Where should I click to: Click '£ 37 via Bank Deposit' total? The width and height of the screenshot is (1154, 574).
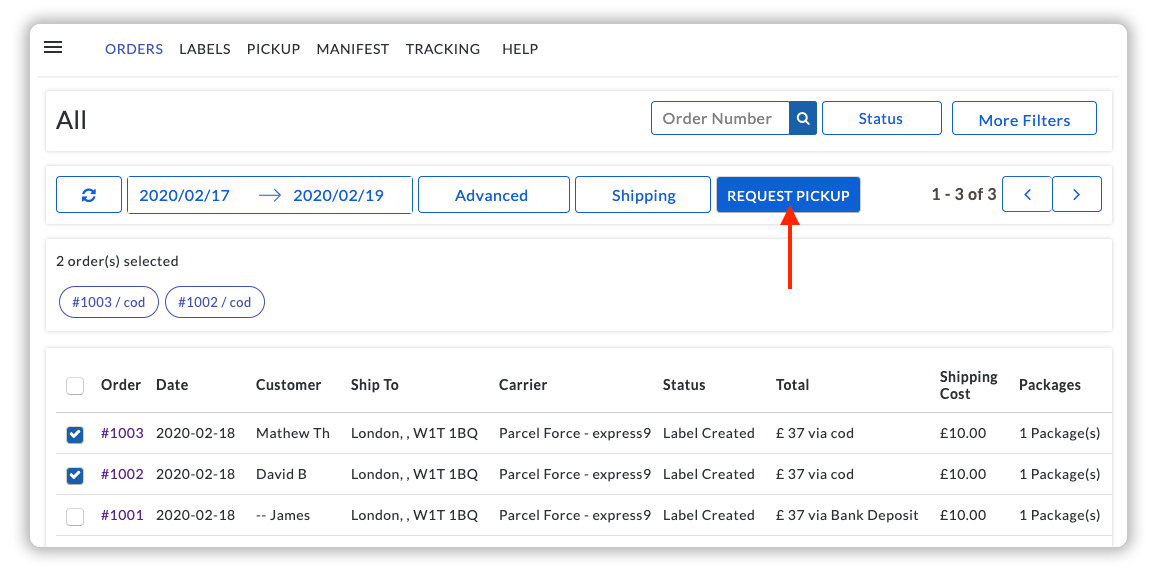[x=847, y=515]
